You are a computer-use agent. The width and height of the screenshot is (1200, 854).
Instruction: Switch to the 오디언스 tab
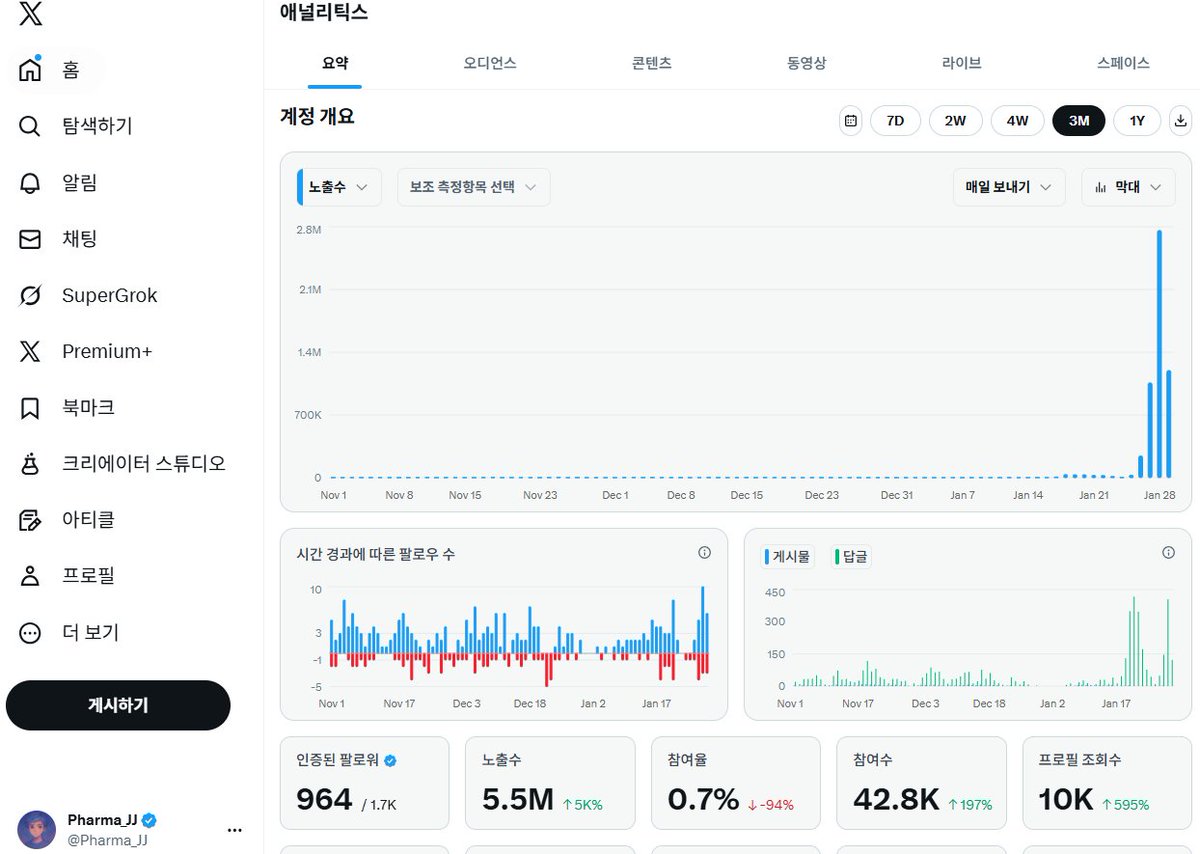(x=490, y=63)
